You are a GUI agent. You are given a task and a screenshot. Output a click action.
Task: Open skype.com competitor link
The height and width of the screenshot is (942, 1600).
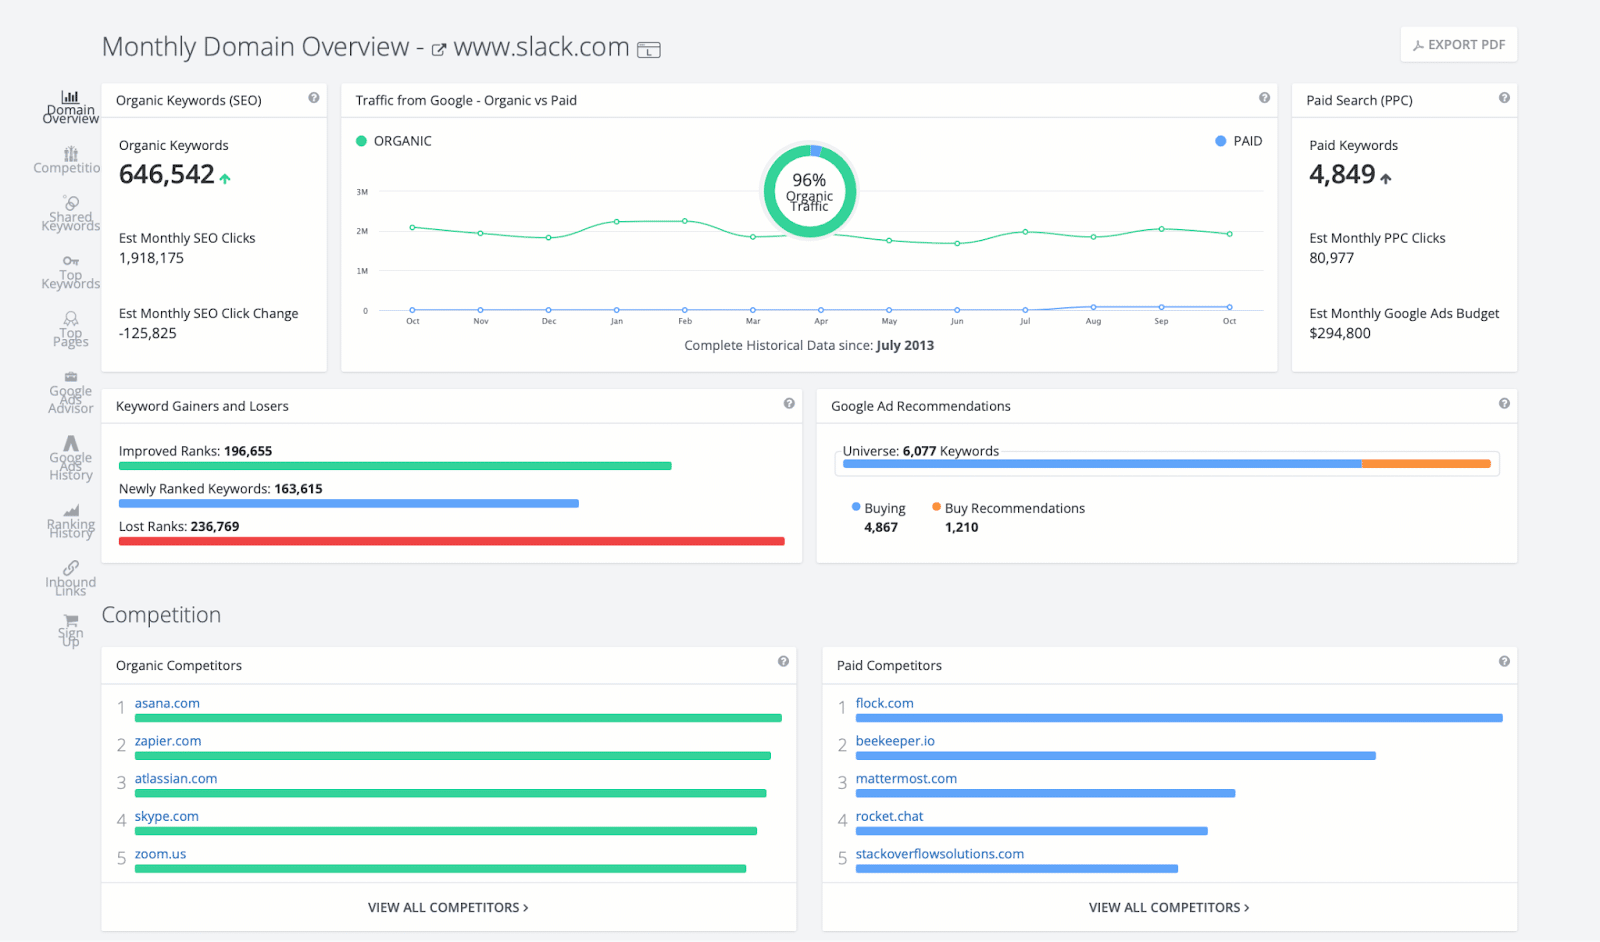pos(167,817)
